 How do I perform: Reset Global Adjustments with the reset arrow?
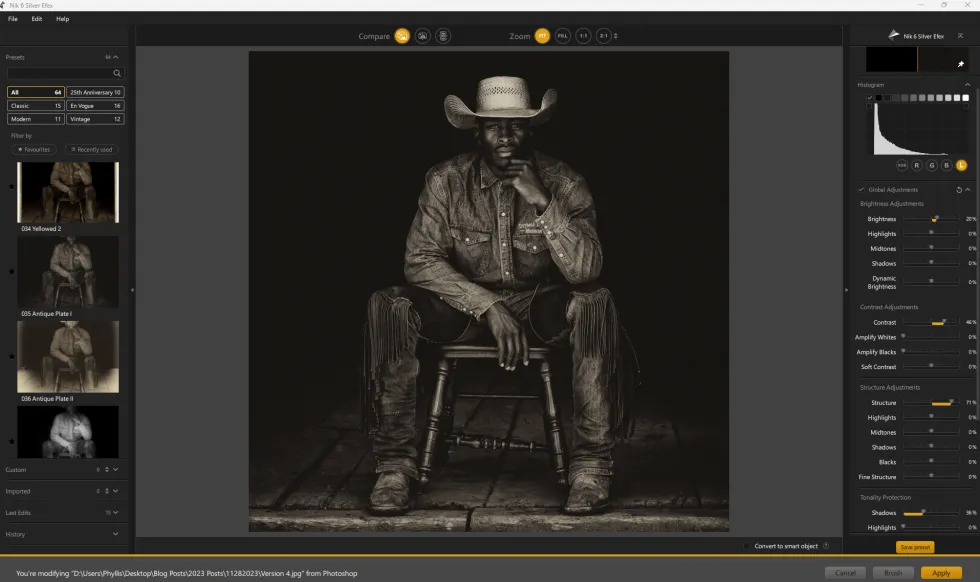click(x=959, y=189)
